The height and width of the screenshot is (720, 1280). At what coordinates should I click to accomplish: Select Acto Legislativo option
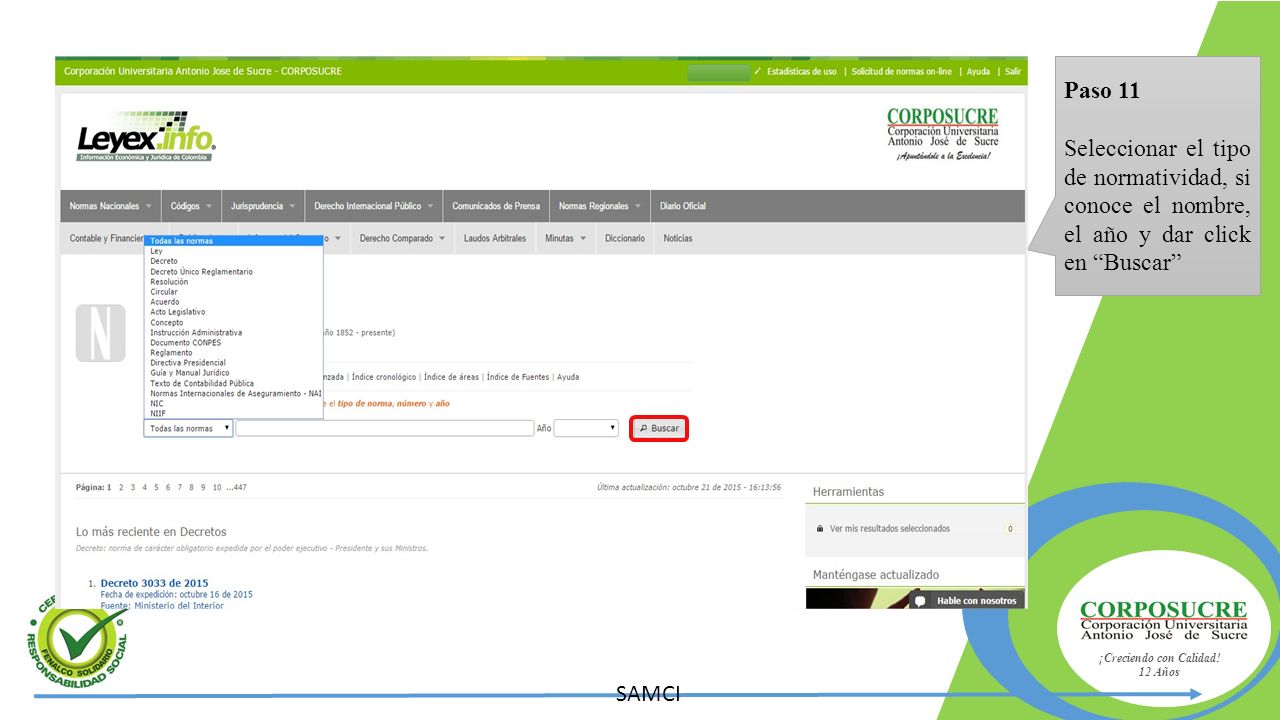click(x=233, y=312)
